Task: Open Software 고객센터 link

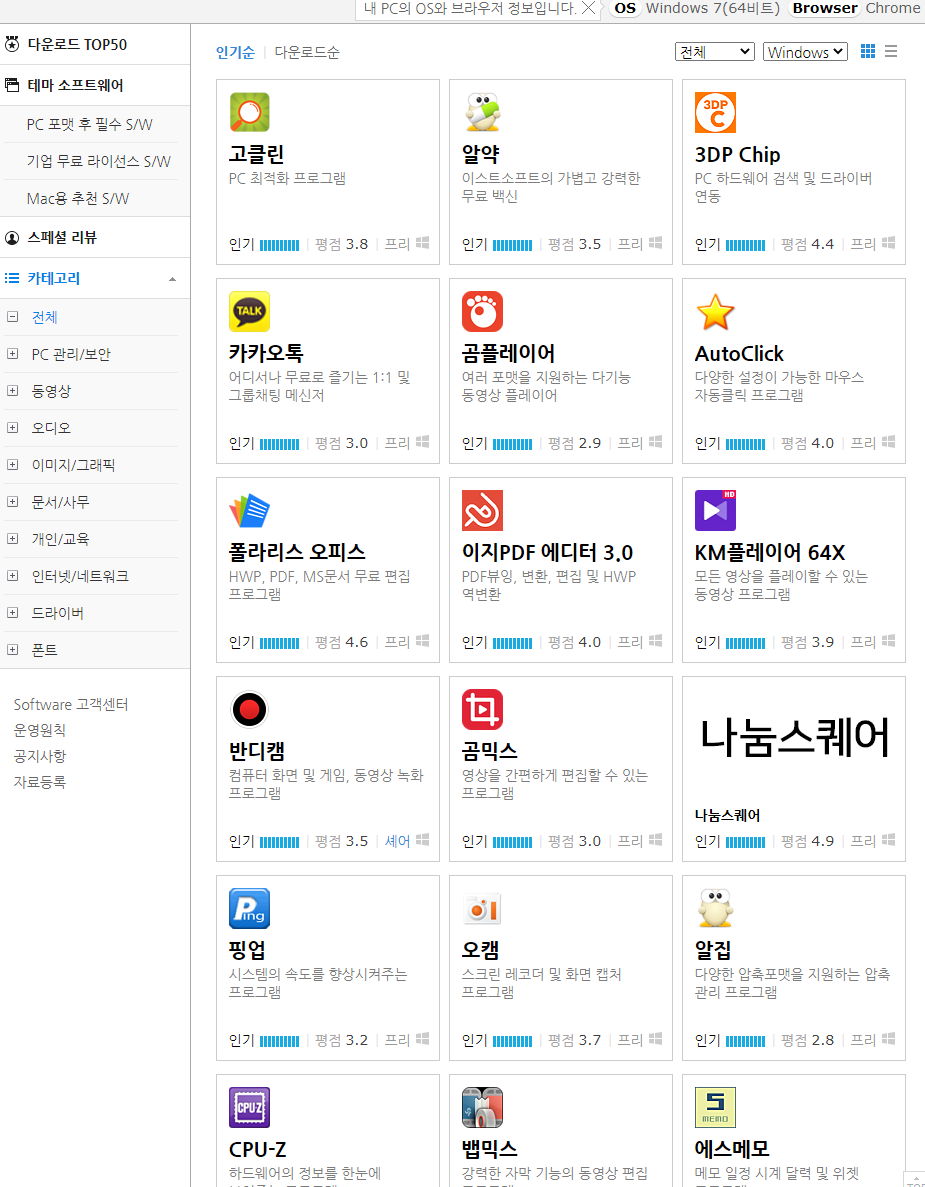Action: coord(71,705)
